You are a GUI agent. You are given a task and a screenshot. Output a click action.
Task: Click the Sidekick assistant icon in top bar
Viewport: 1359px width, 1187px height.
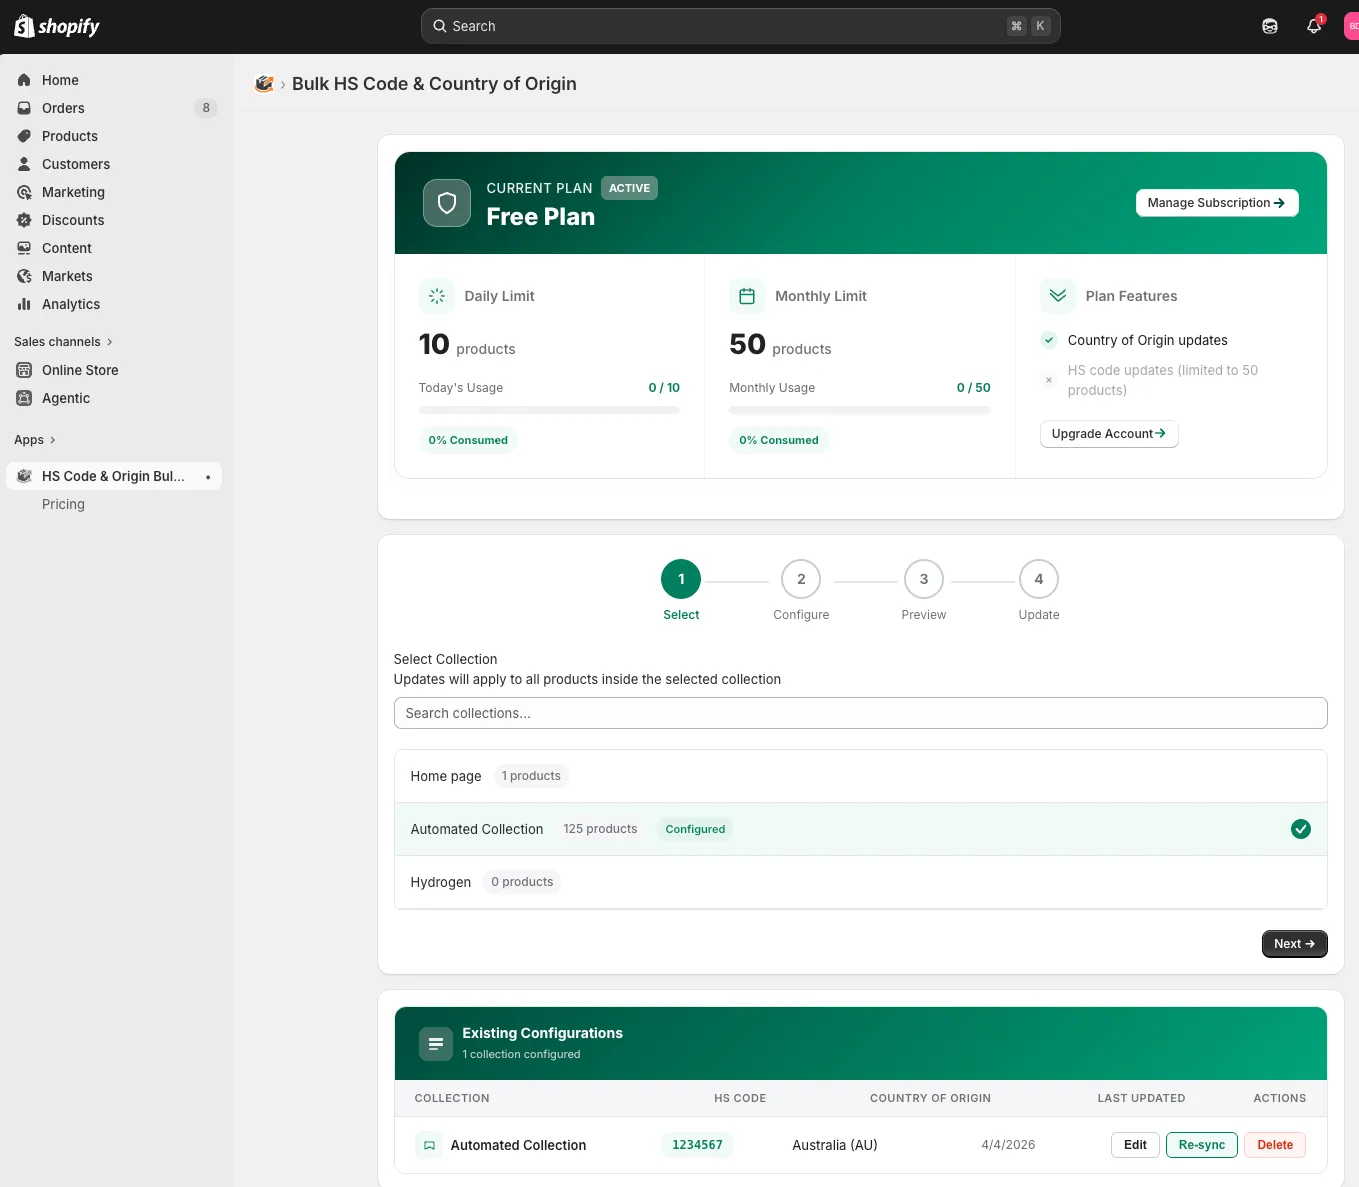pyautogui.click(x=1270, y=26)
